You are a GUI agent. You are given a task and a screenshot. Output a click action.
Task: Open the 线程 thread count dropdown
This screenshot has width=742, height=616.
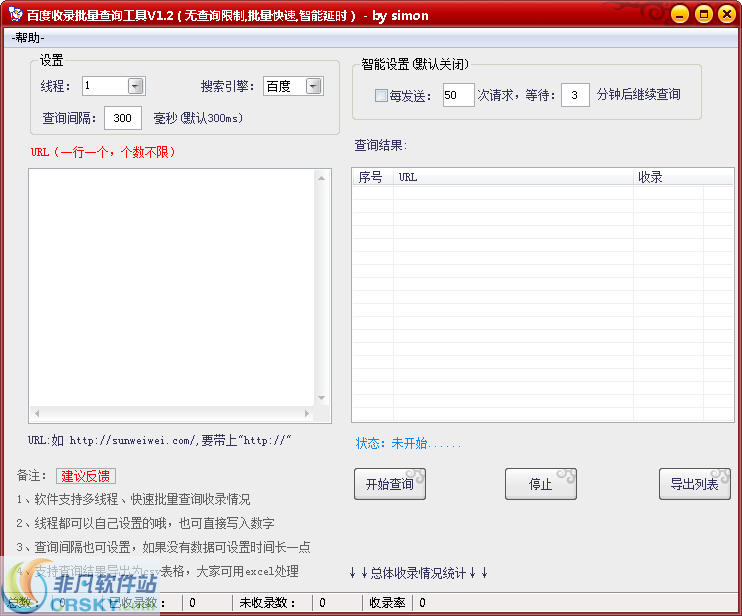click(x=135, y=86)
